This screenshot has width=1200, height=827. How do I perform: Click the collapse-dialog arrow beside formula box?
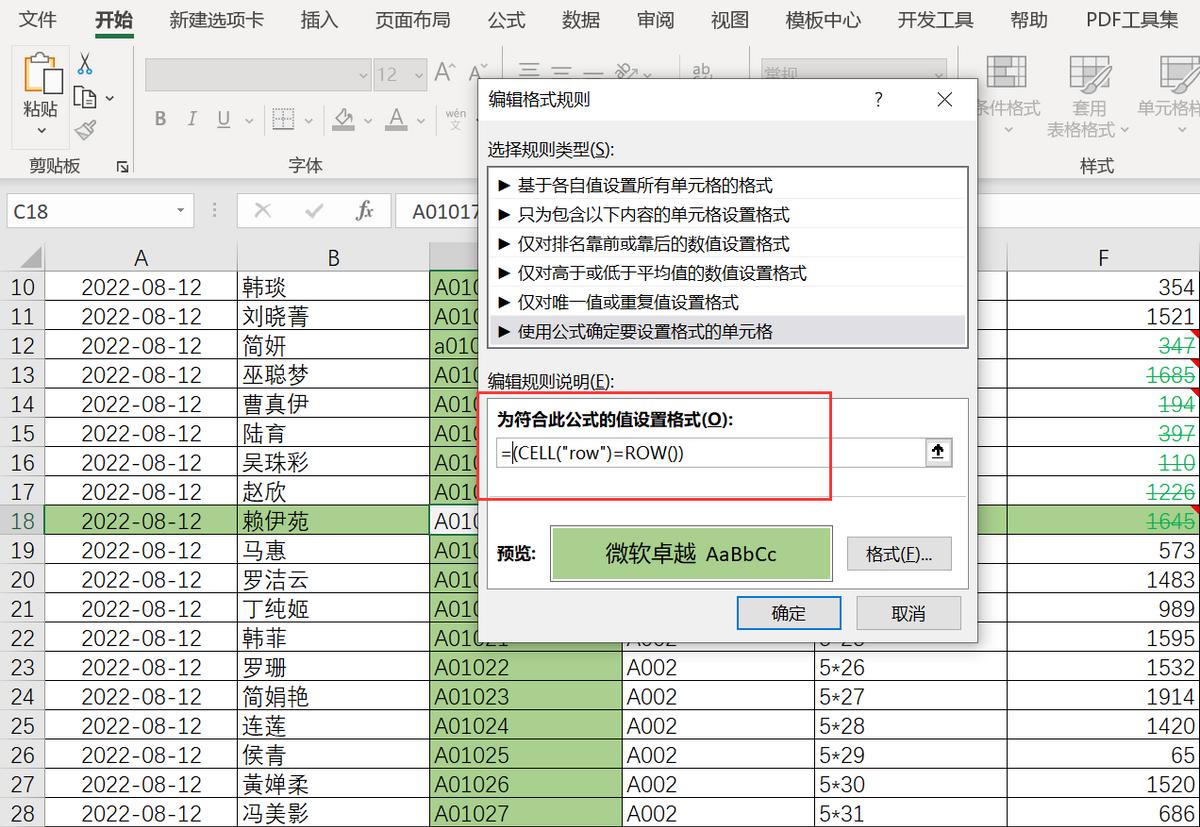[x=937, y=453]
